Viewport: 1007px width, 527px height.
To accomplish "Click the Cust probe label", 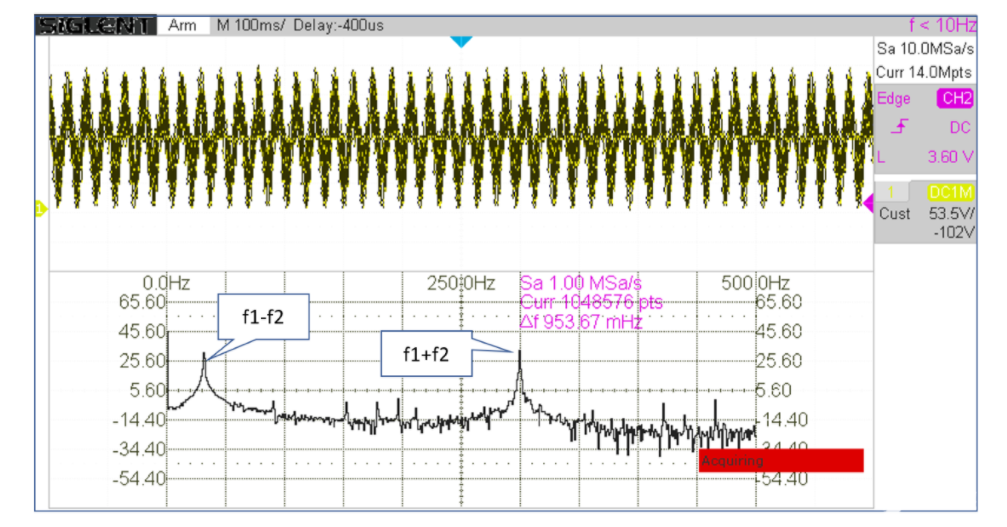I will click(895, 214).
